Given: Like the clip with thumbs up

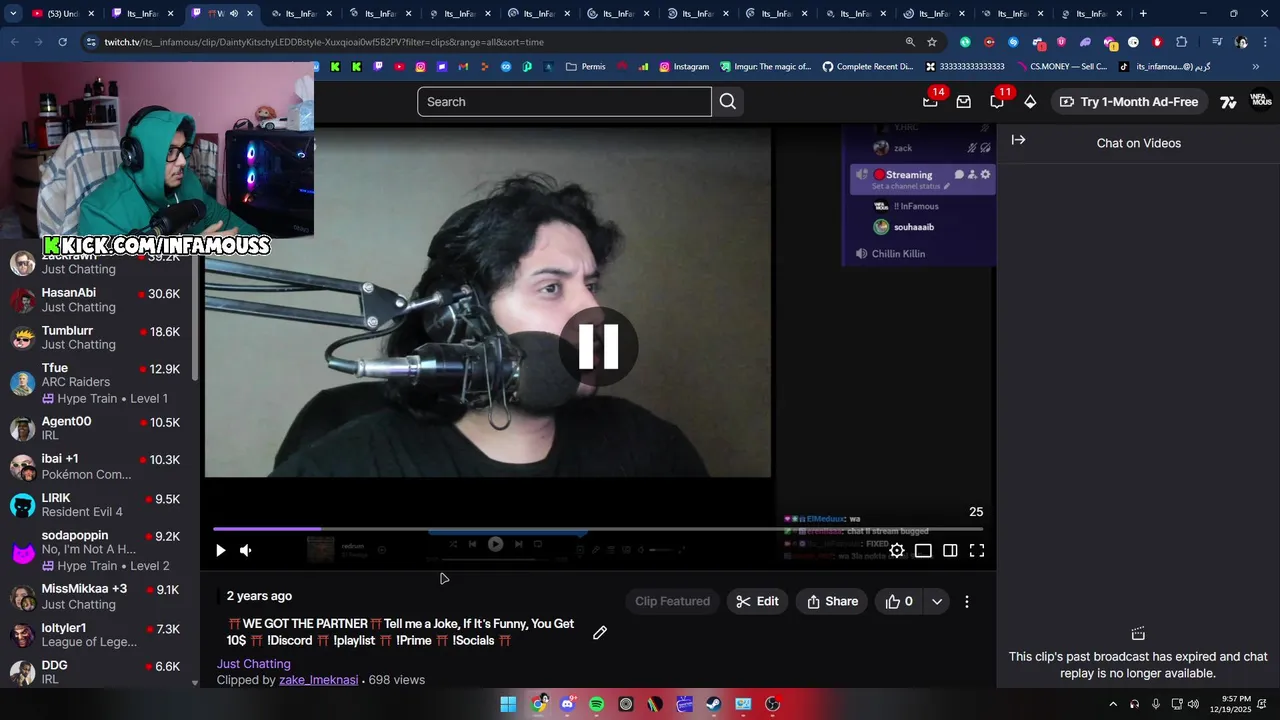Looking at the screenshot, I should point(899,601).
